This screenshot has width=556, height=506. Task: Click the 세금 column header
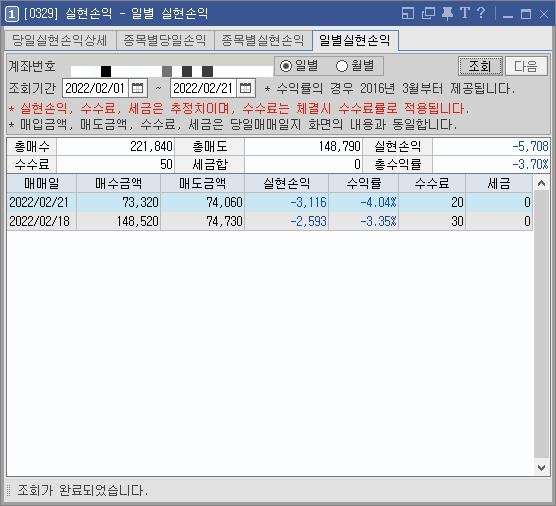499,183
